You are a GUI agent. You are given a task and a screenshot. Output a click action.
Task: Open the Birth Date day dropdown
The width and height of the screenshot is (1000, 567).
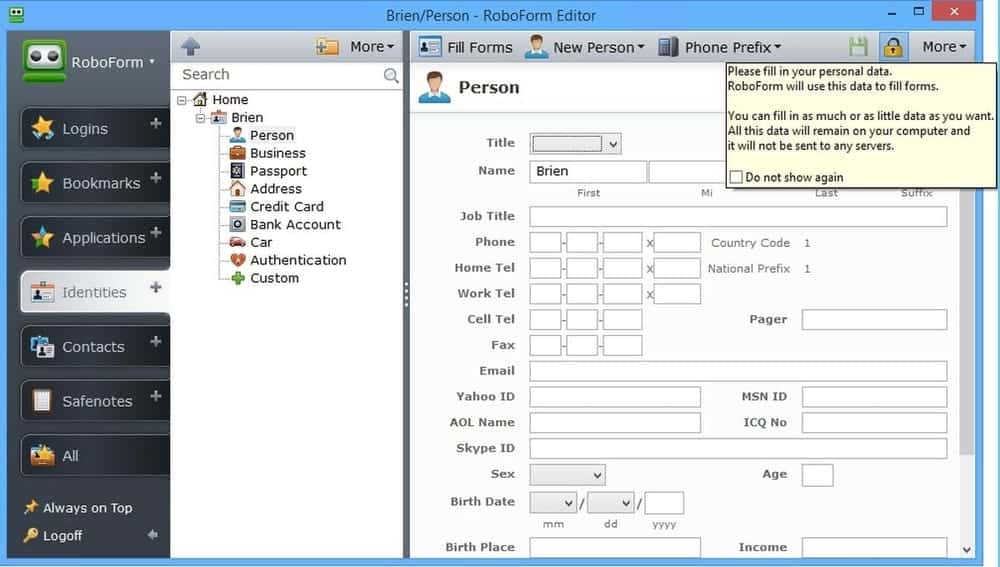(x=610, y=503)
